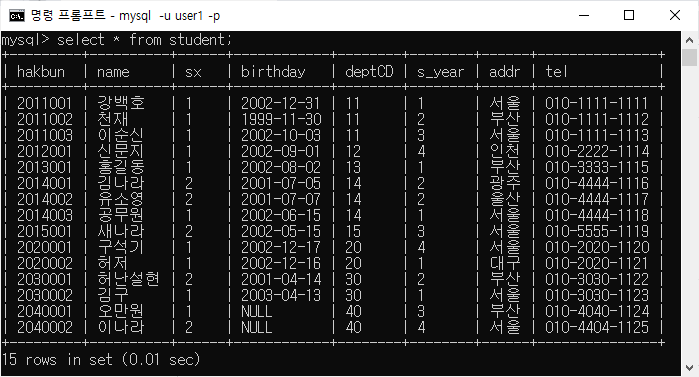Screen dimensions: 699x377
Task: Click phone number 010-5555-1119
Action: pyautogui.click(x=596, y=232)
